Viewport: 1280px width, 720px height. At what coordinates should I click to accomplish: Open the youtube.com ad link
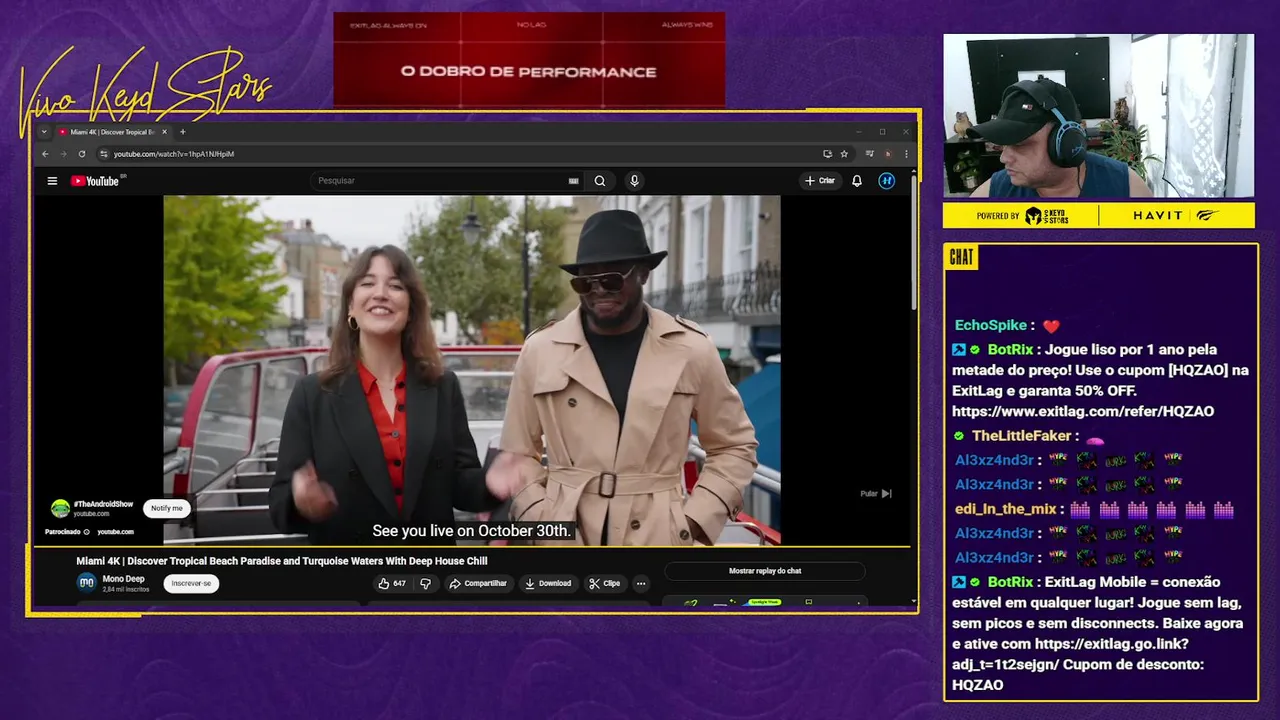pos(115,532)
